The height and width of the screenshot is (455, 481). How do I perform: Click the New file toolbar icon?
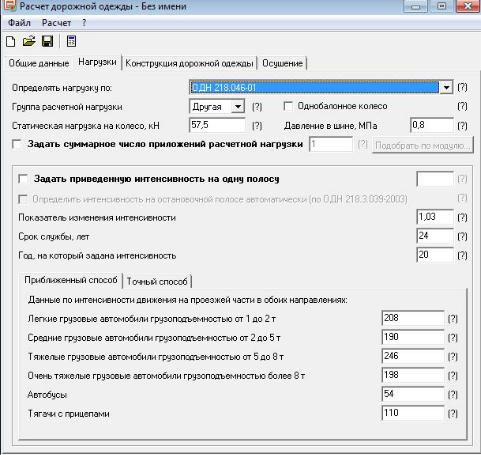[11, 42]
